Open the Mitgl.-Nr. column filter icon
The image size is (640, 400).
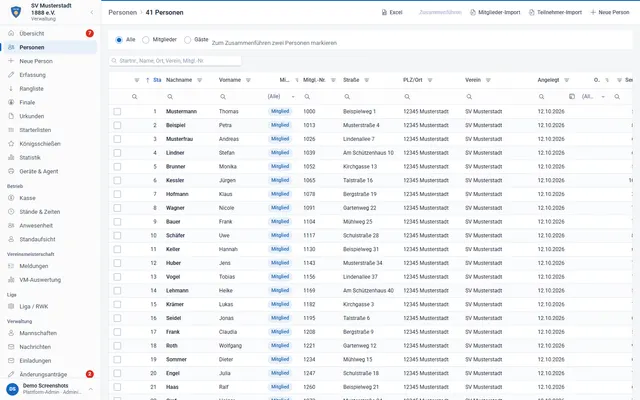coord(333,80)
